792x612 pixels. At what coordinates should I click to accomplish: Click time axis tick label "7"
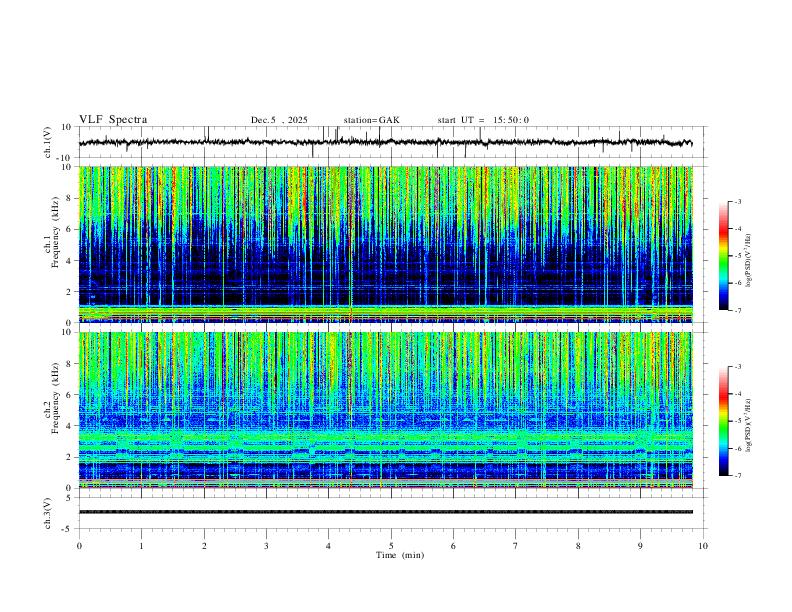(516, 546)
